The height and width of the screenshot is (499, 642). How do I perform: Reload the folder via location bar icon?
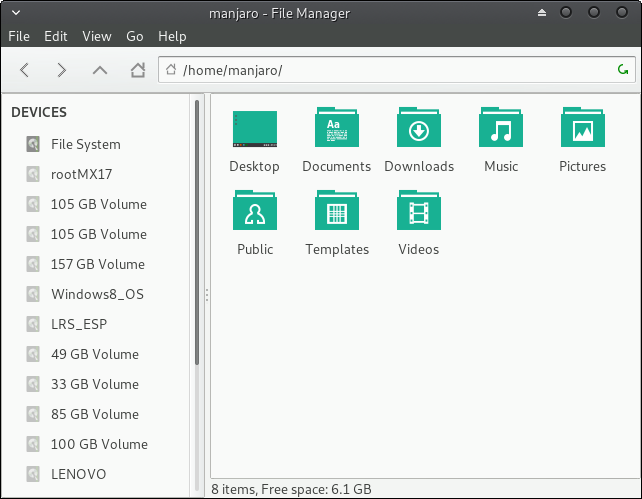coord(623,70)
